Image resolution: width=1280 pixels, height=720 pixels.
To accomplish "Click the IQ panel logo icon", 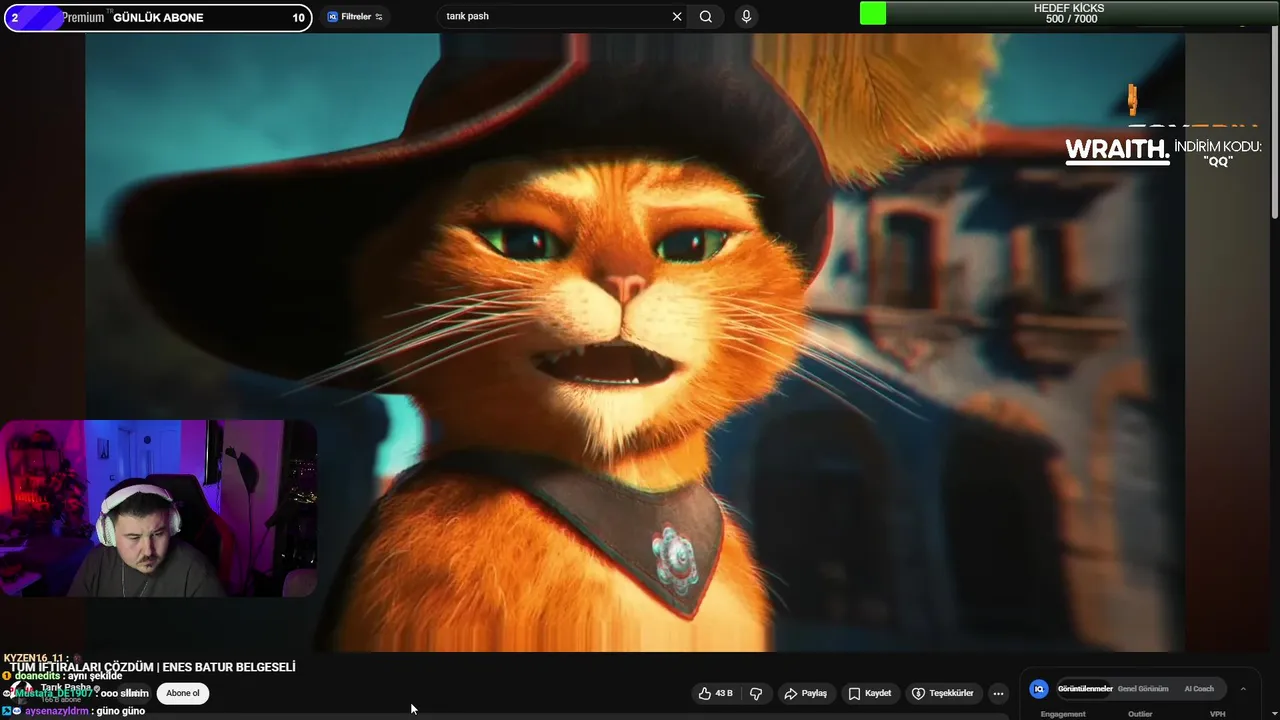I will coord(1039,689).
